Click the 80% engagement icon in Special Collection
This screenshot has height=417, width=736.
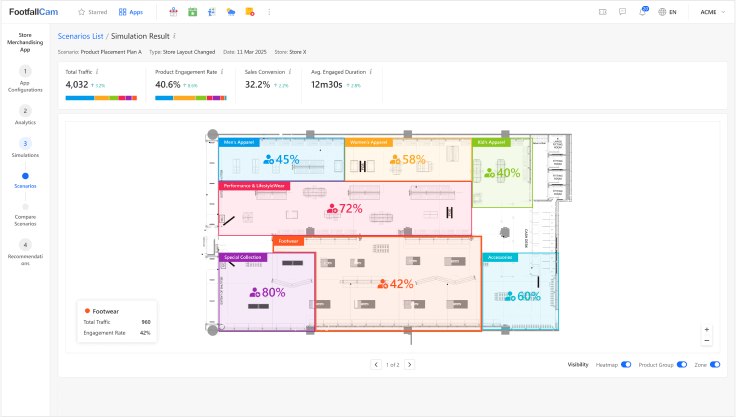[x=255, y=293]
